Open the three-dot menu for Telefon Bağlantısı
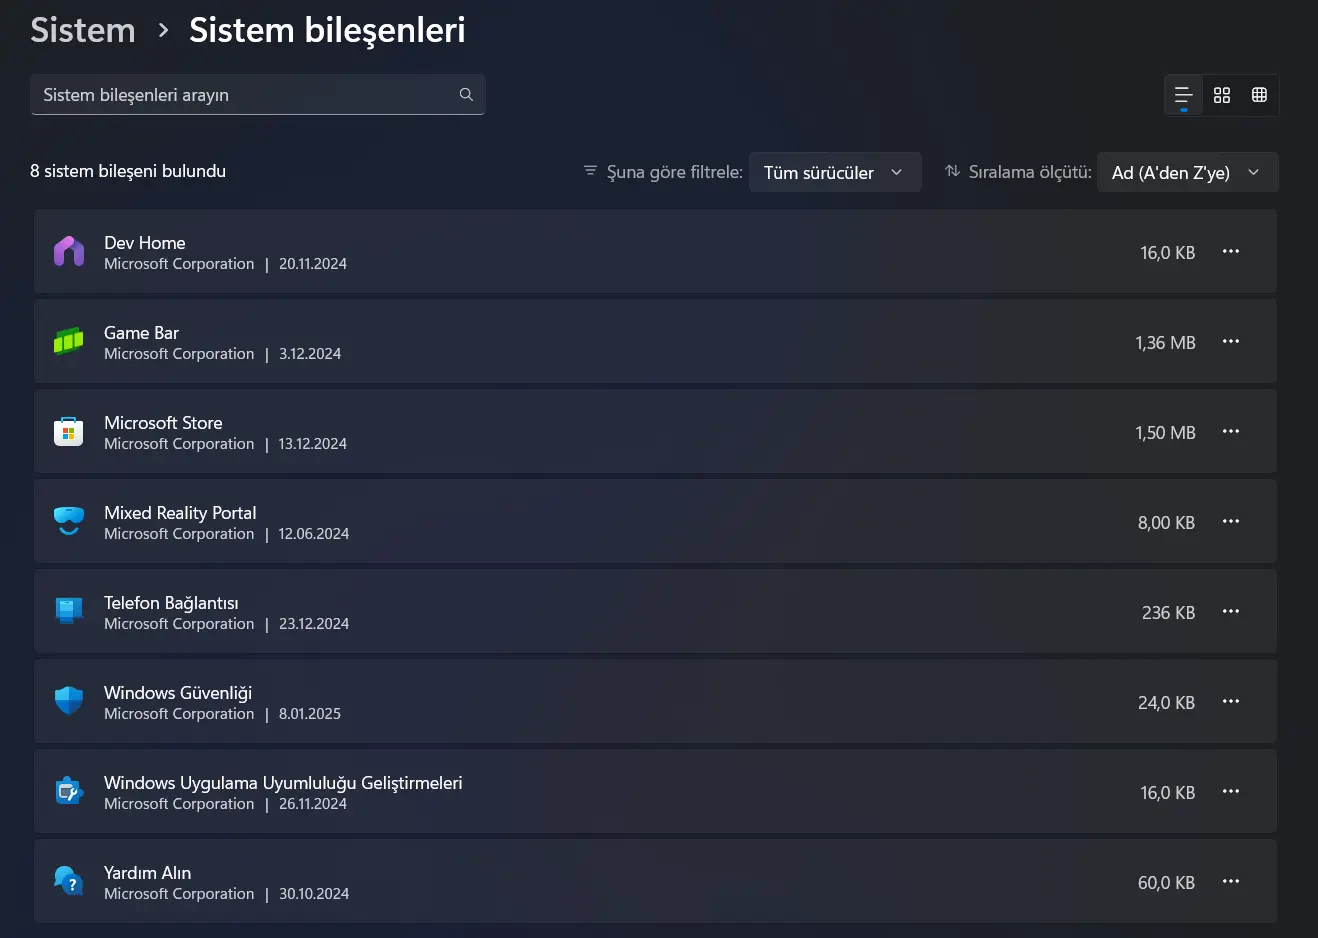The width and height of the screenshot is (1318, 938). click(1231, 611)
